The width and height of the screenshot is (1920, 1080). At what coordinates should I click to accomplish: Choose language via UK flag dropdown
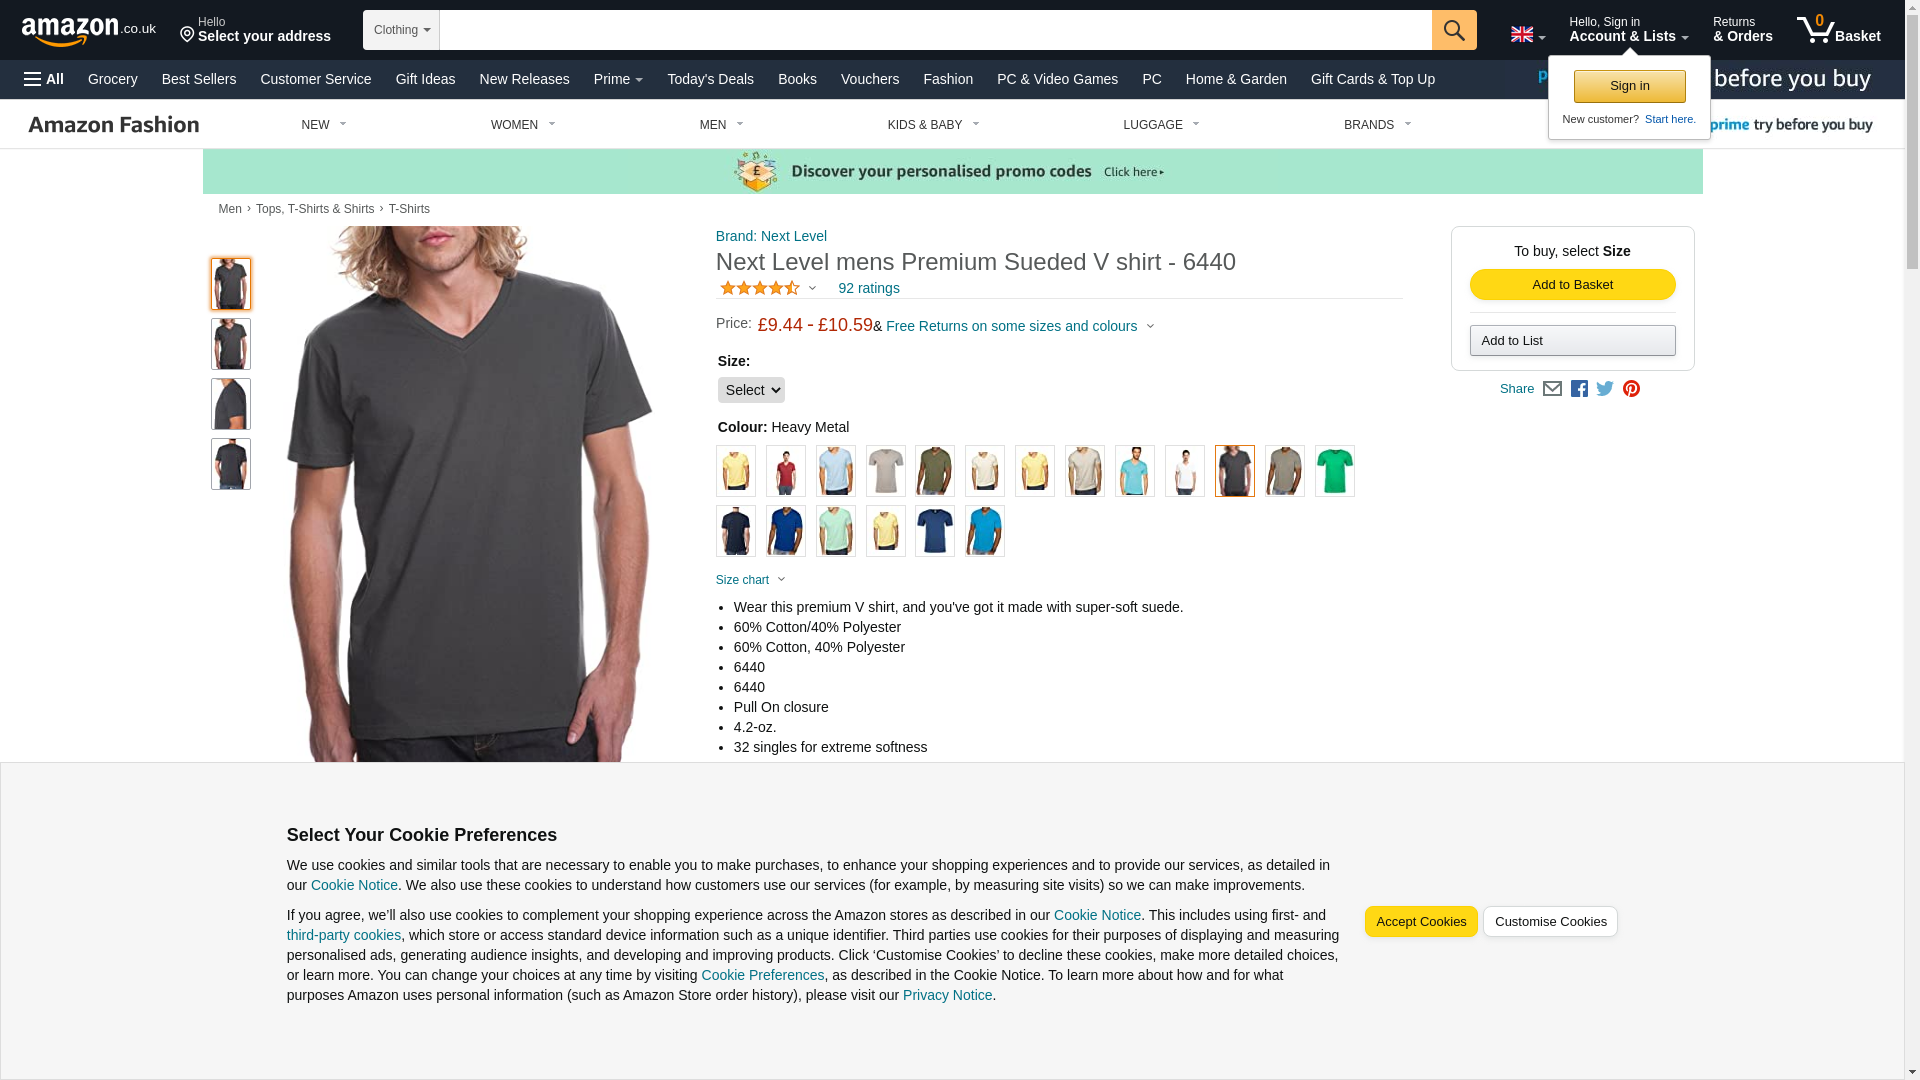pos(1527,35)
